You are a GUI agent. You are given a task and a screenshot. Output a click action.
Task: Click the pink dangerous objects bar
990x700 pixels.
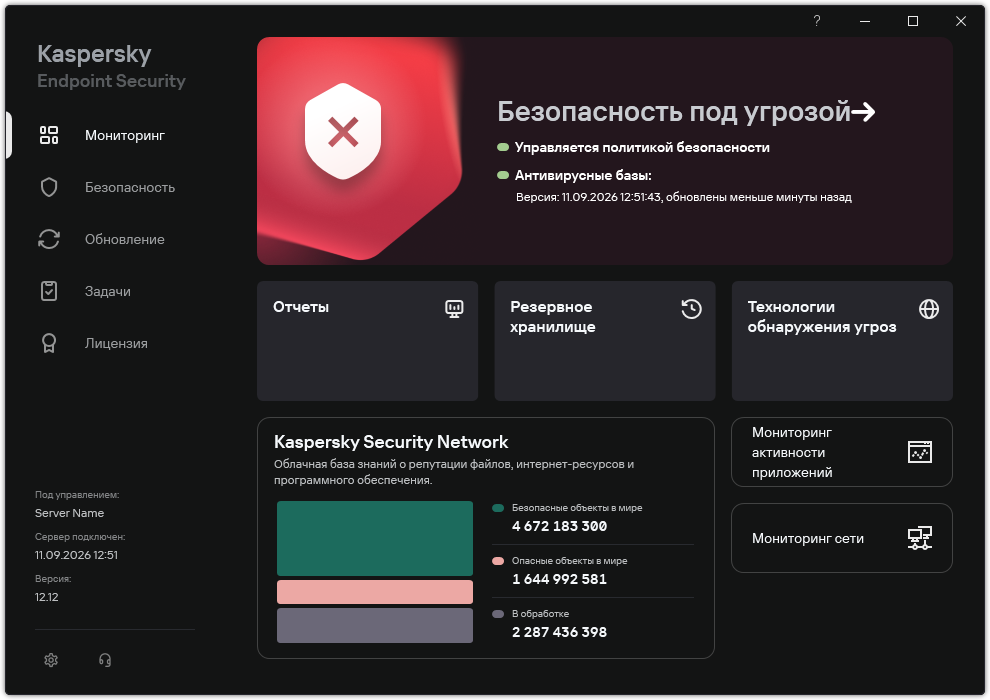coord(375,592)
